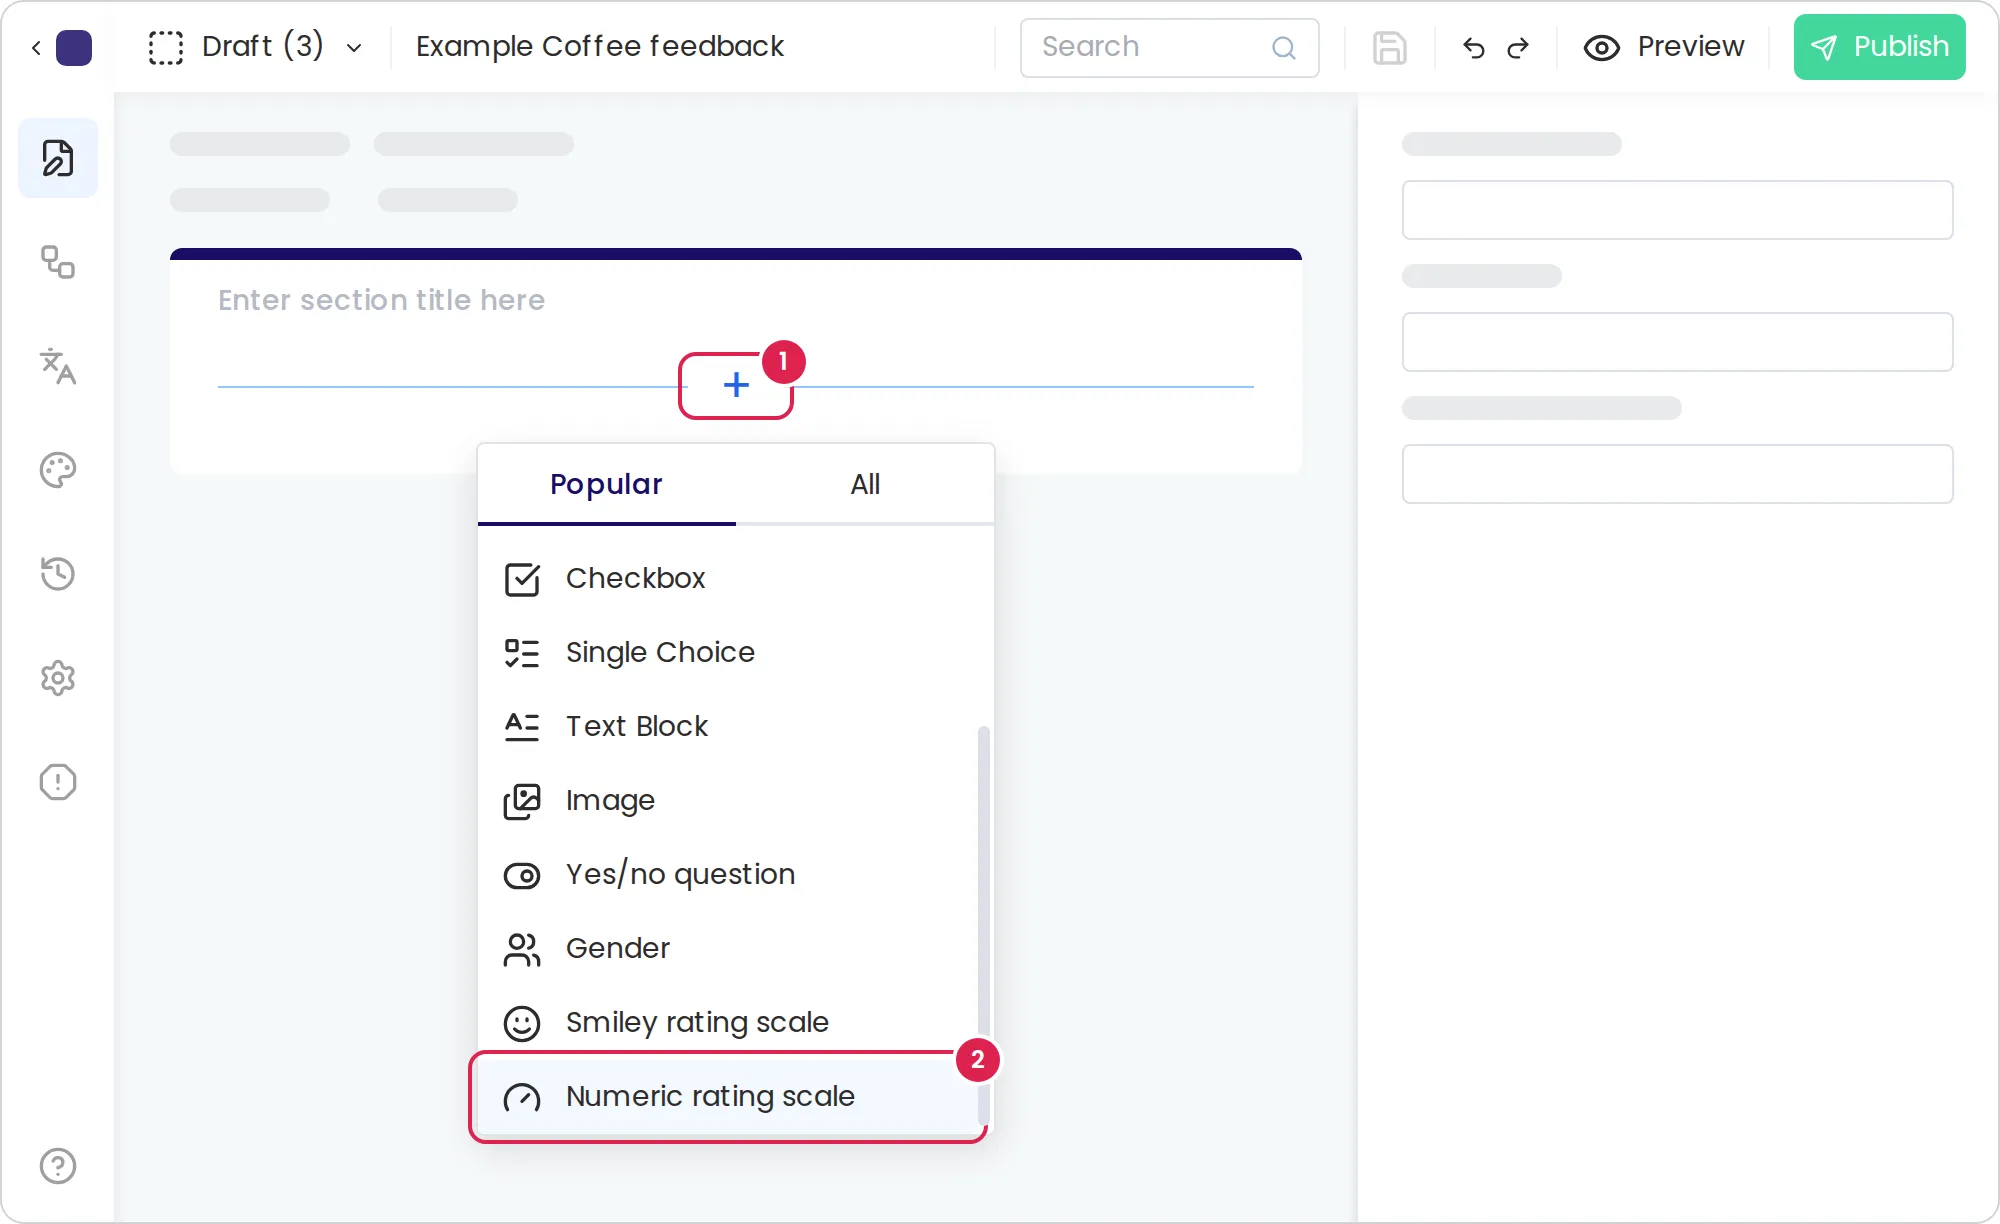This screenshot has width=2000, height=1224.
Task: Open the logic flow sidebar icon
Action: pos(58,262)
